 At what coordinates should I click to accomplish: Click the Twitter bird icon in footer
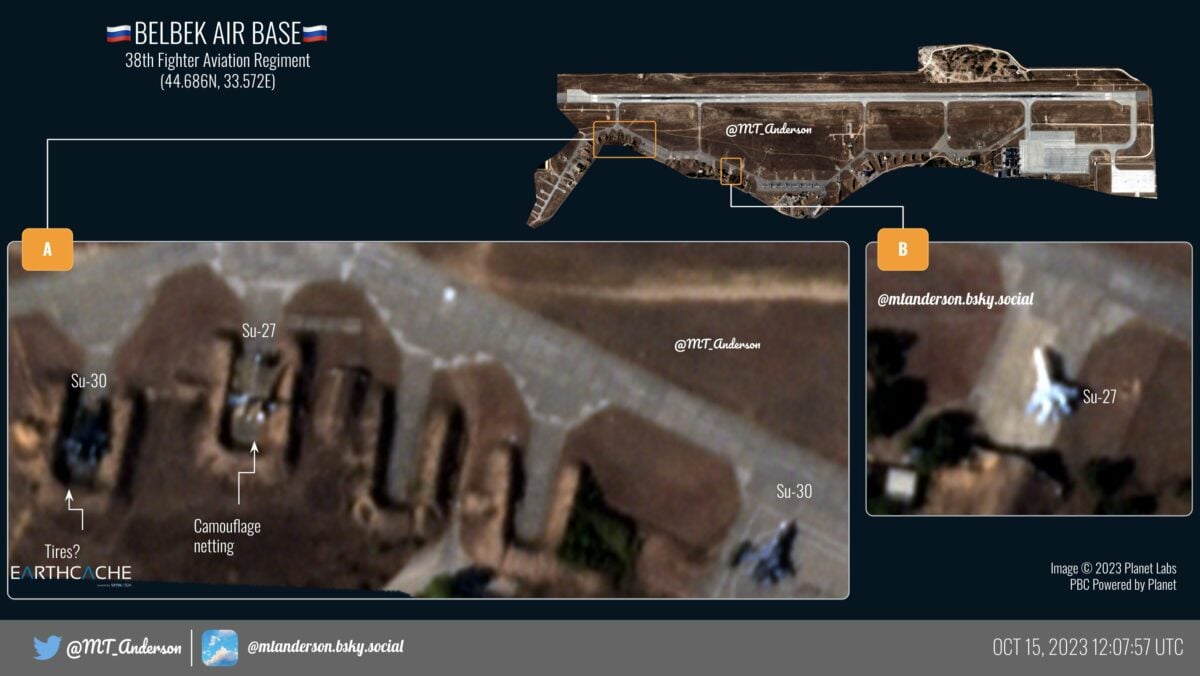click(x=47, y=647)
